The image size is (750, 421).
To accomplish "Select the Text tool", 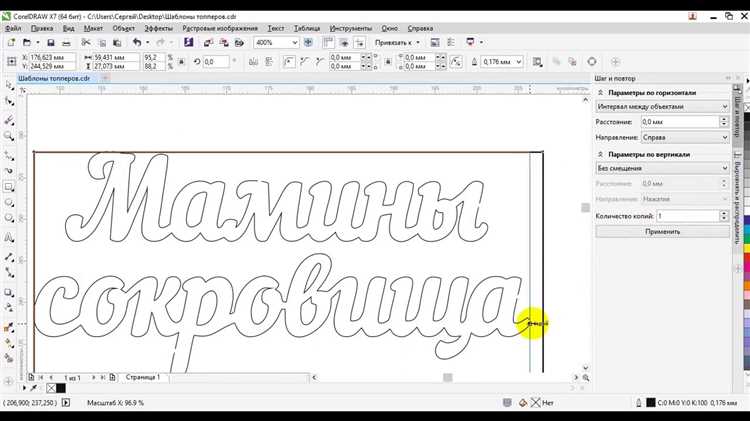I will pos(9,237).
